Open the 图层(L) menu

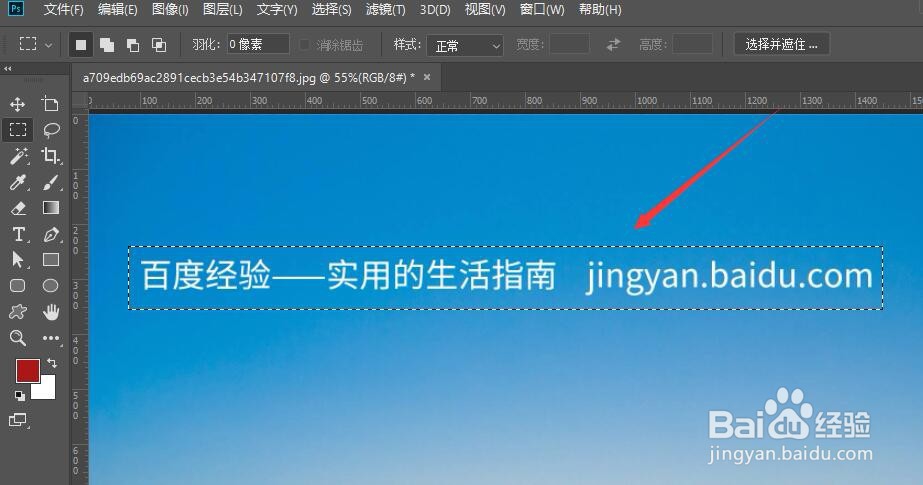[223, 9]
